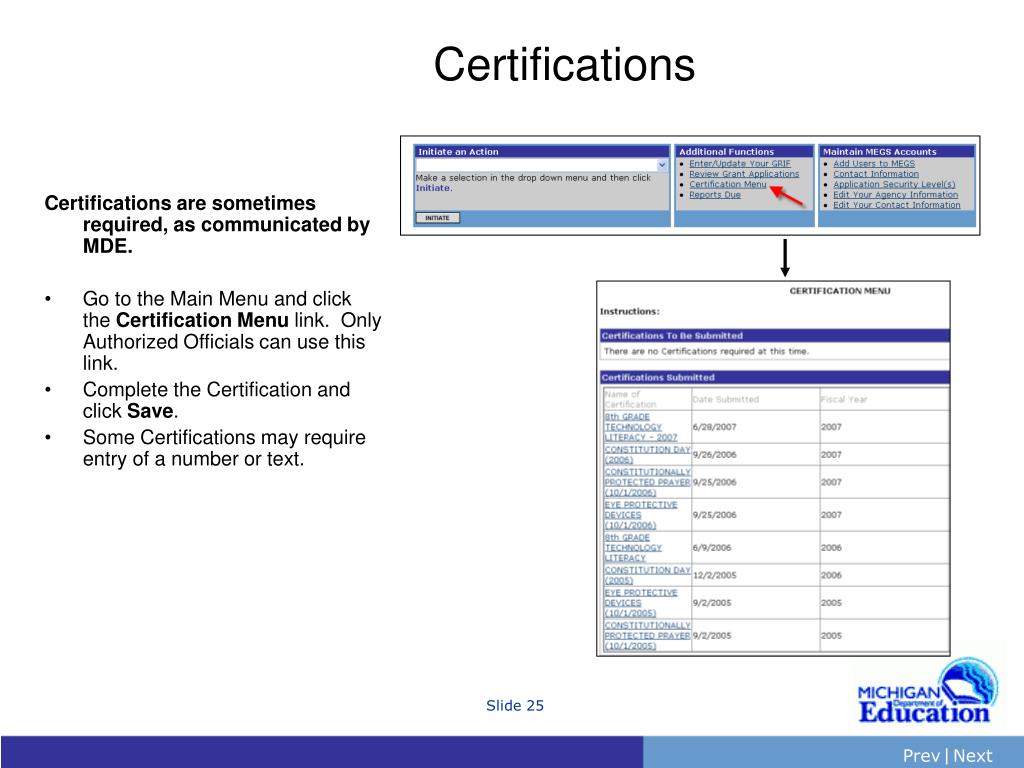
Task: Open 8th Grade Technology Literacy submitted 6/9/2006
Action: point(633,547)
